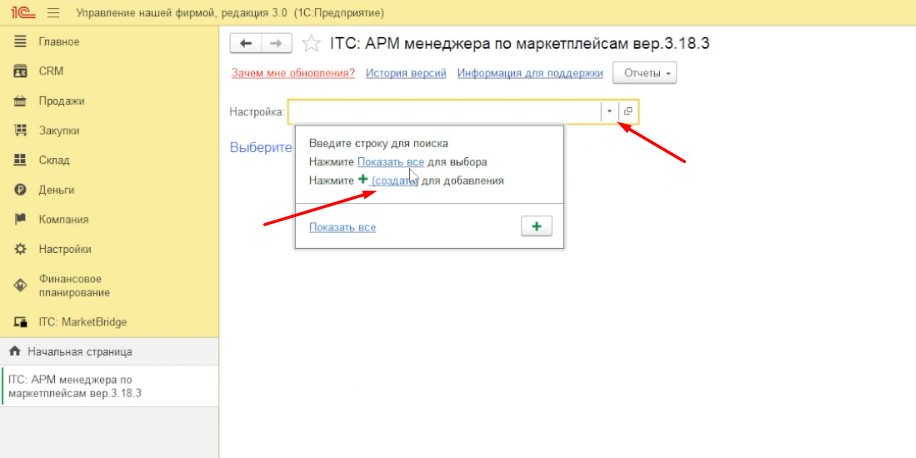The height and width of the screenshot is (458, 916).
Task: Click the page title ITC: АРМ менеджера
Action: click(x=520, y=43)
